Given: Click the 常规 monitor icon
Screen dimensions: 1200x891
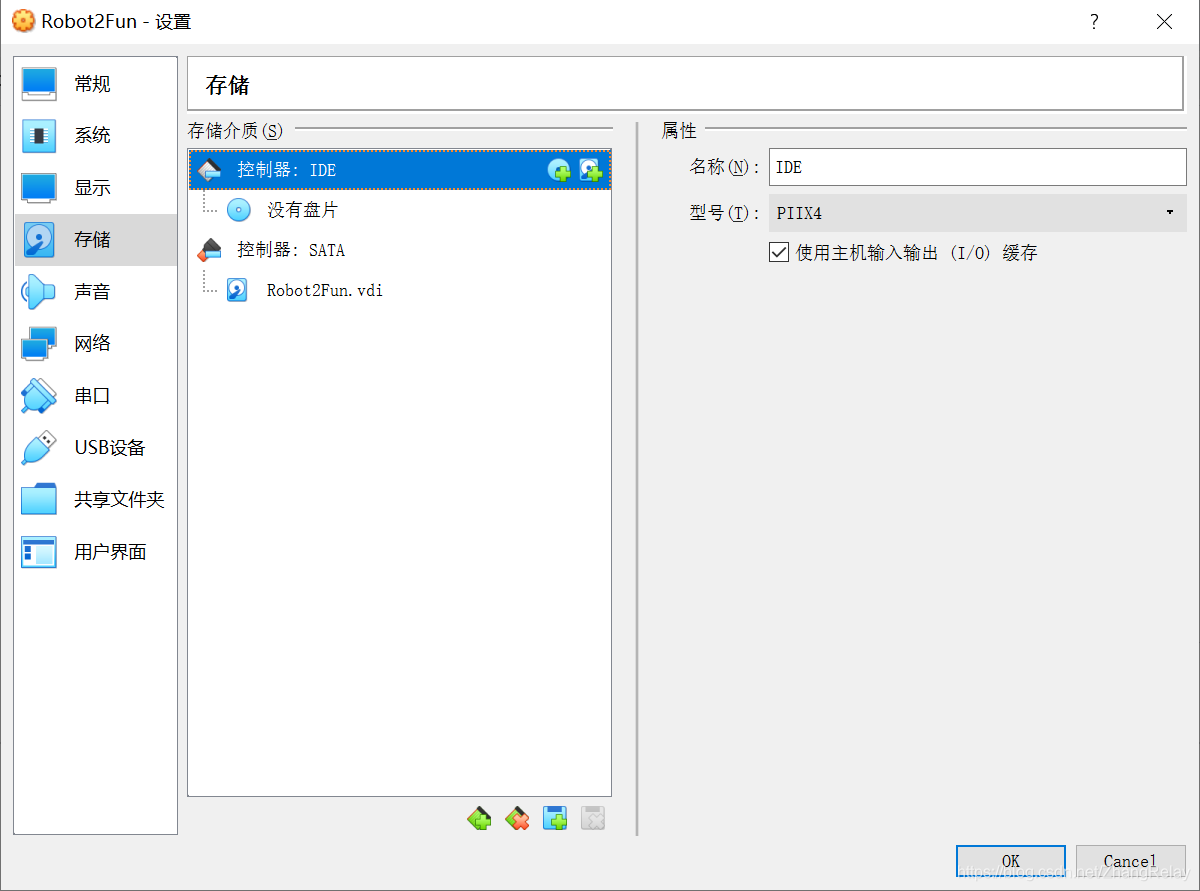Looking at the screenshot, I should [x=39, y=84].
